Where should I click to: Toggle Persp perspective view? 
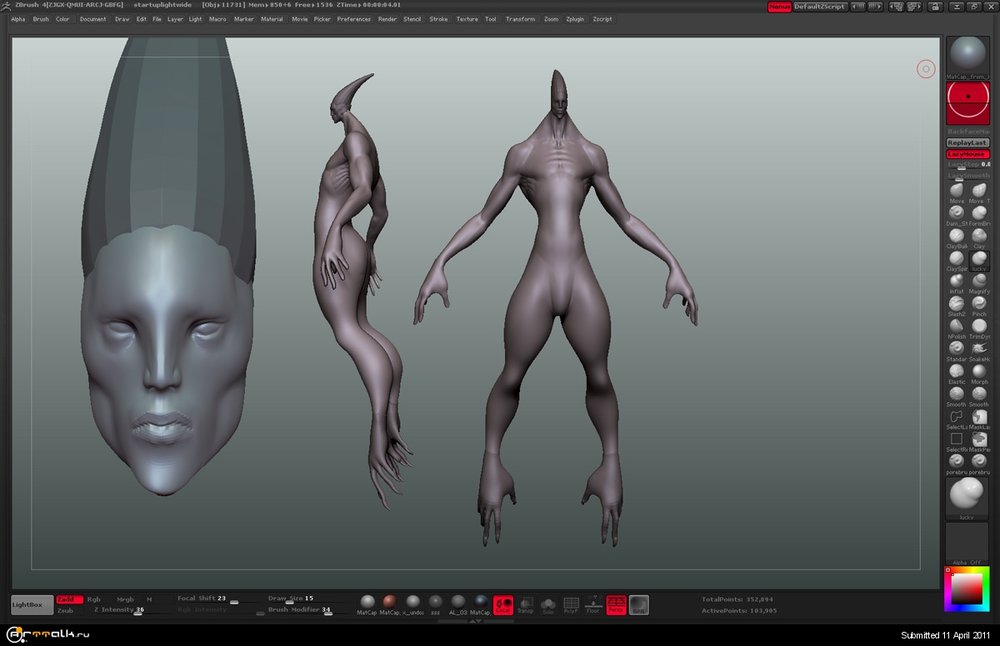pyautogui.click(x=616, y=604)
